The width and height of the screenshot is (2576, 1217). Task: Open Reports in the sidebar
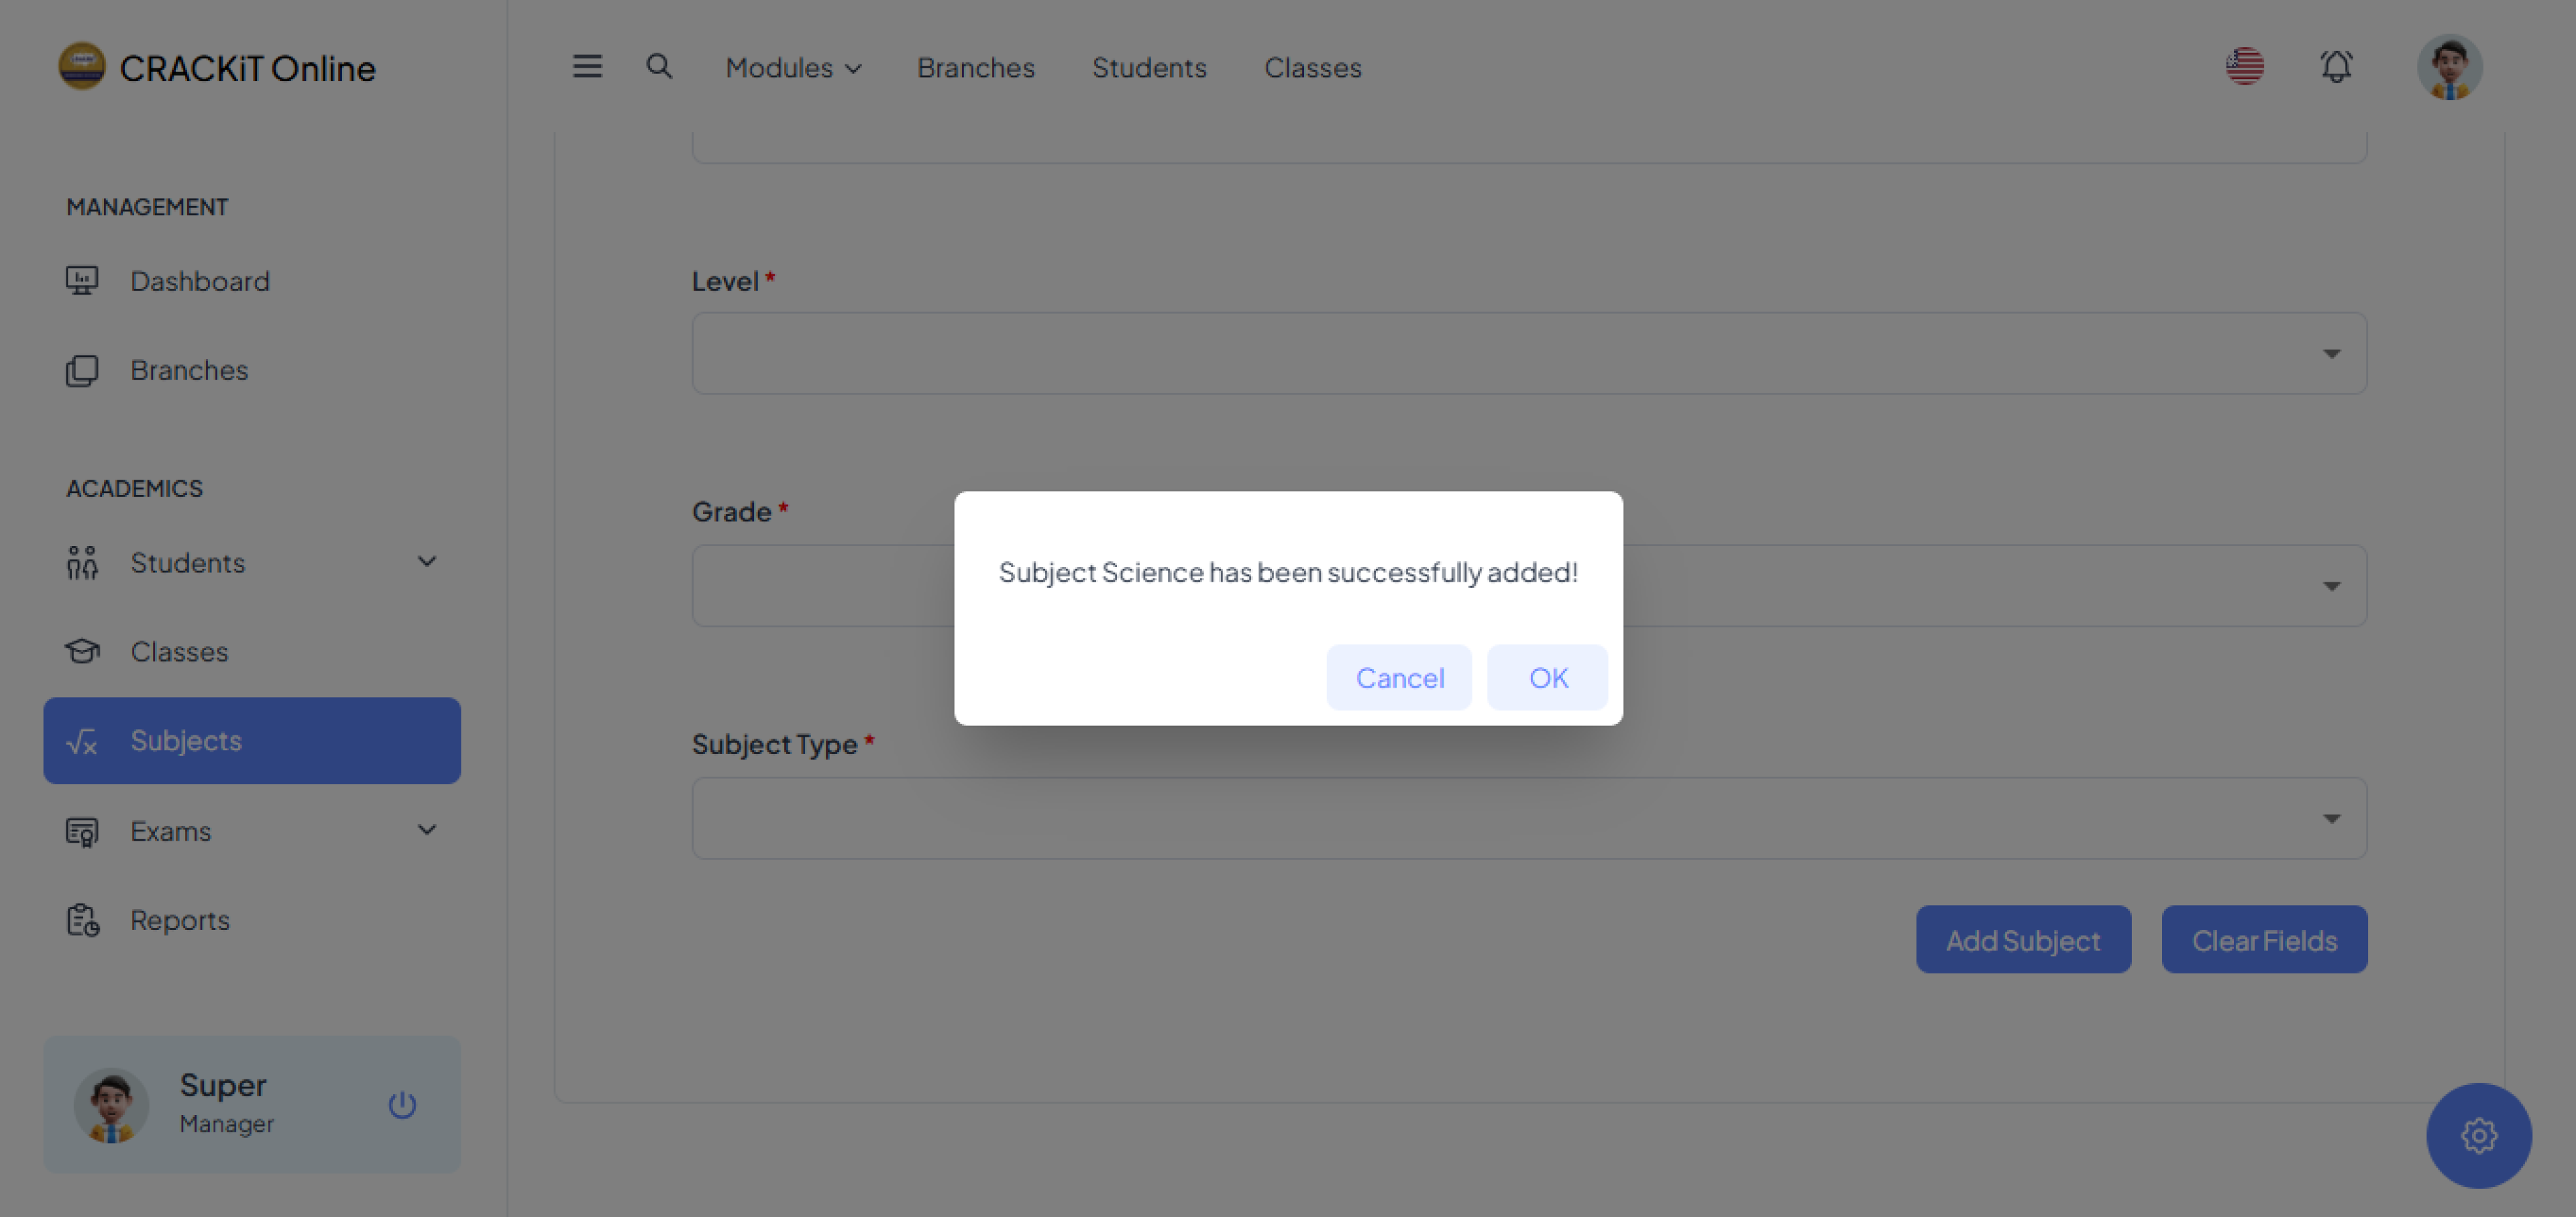[x=180, y=919]
